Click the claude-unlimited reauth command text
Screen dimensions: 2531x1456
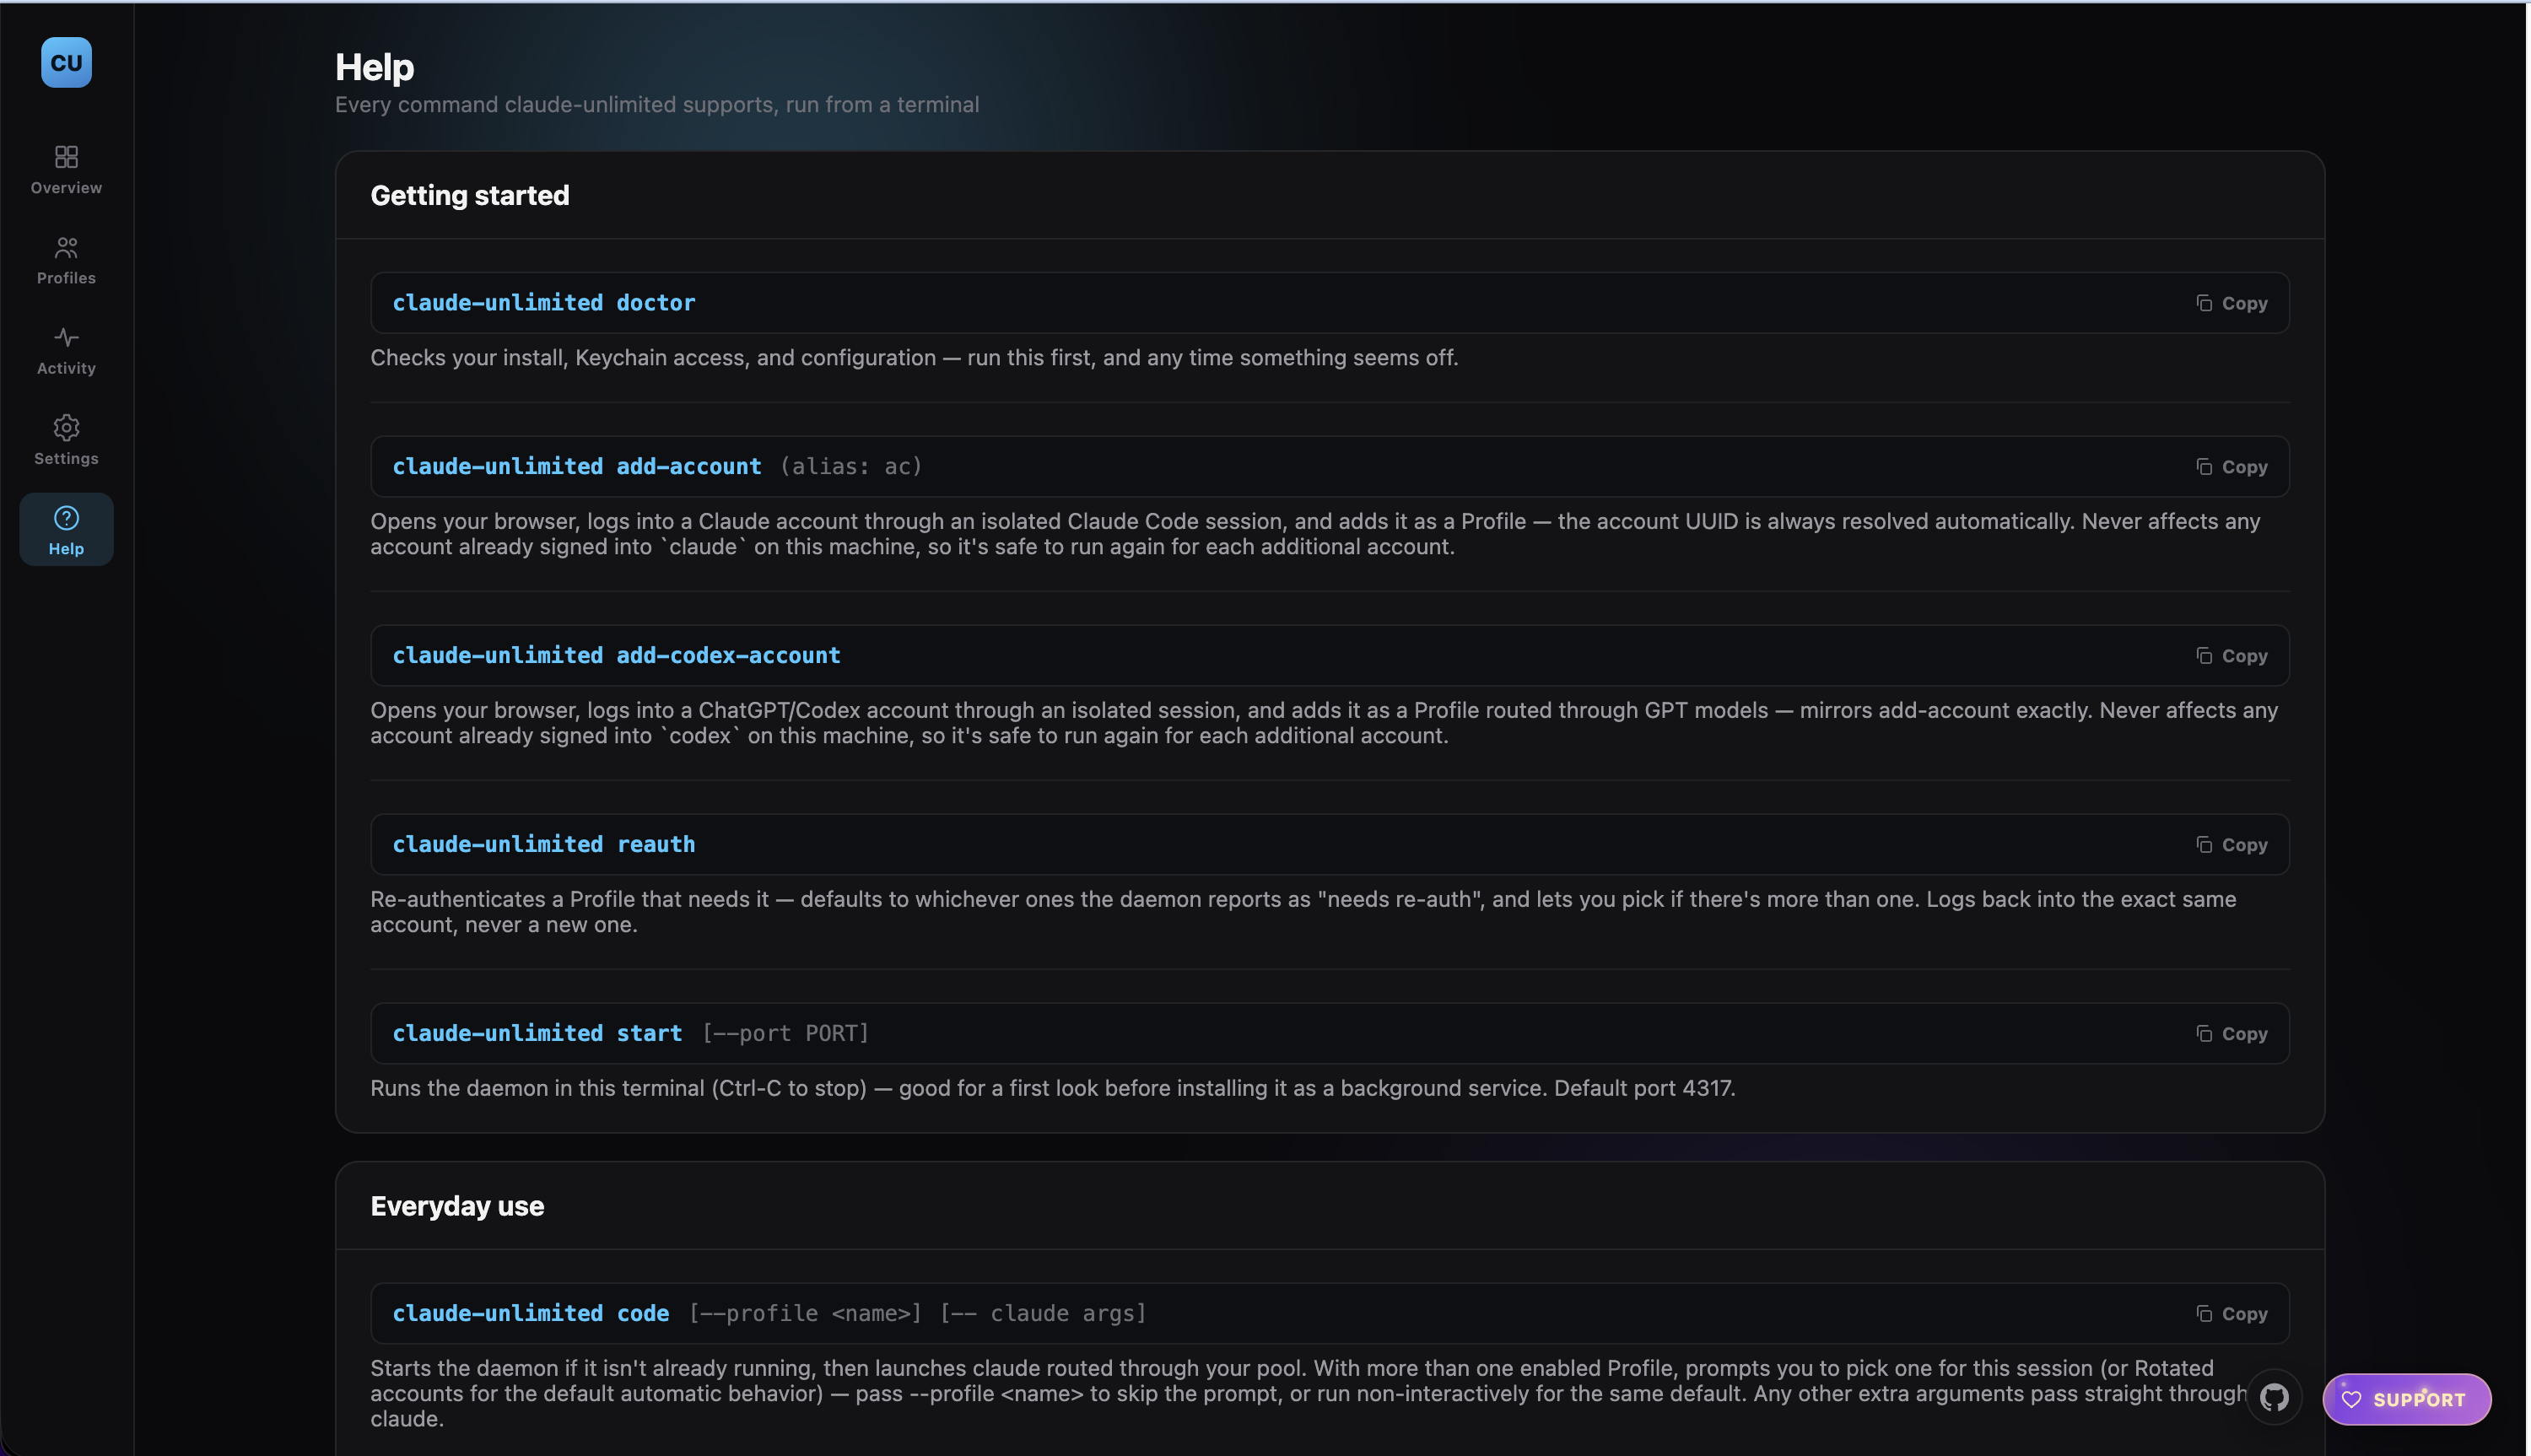point(543,844)
